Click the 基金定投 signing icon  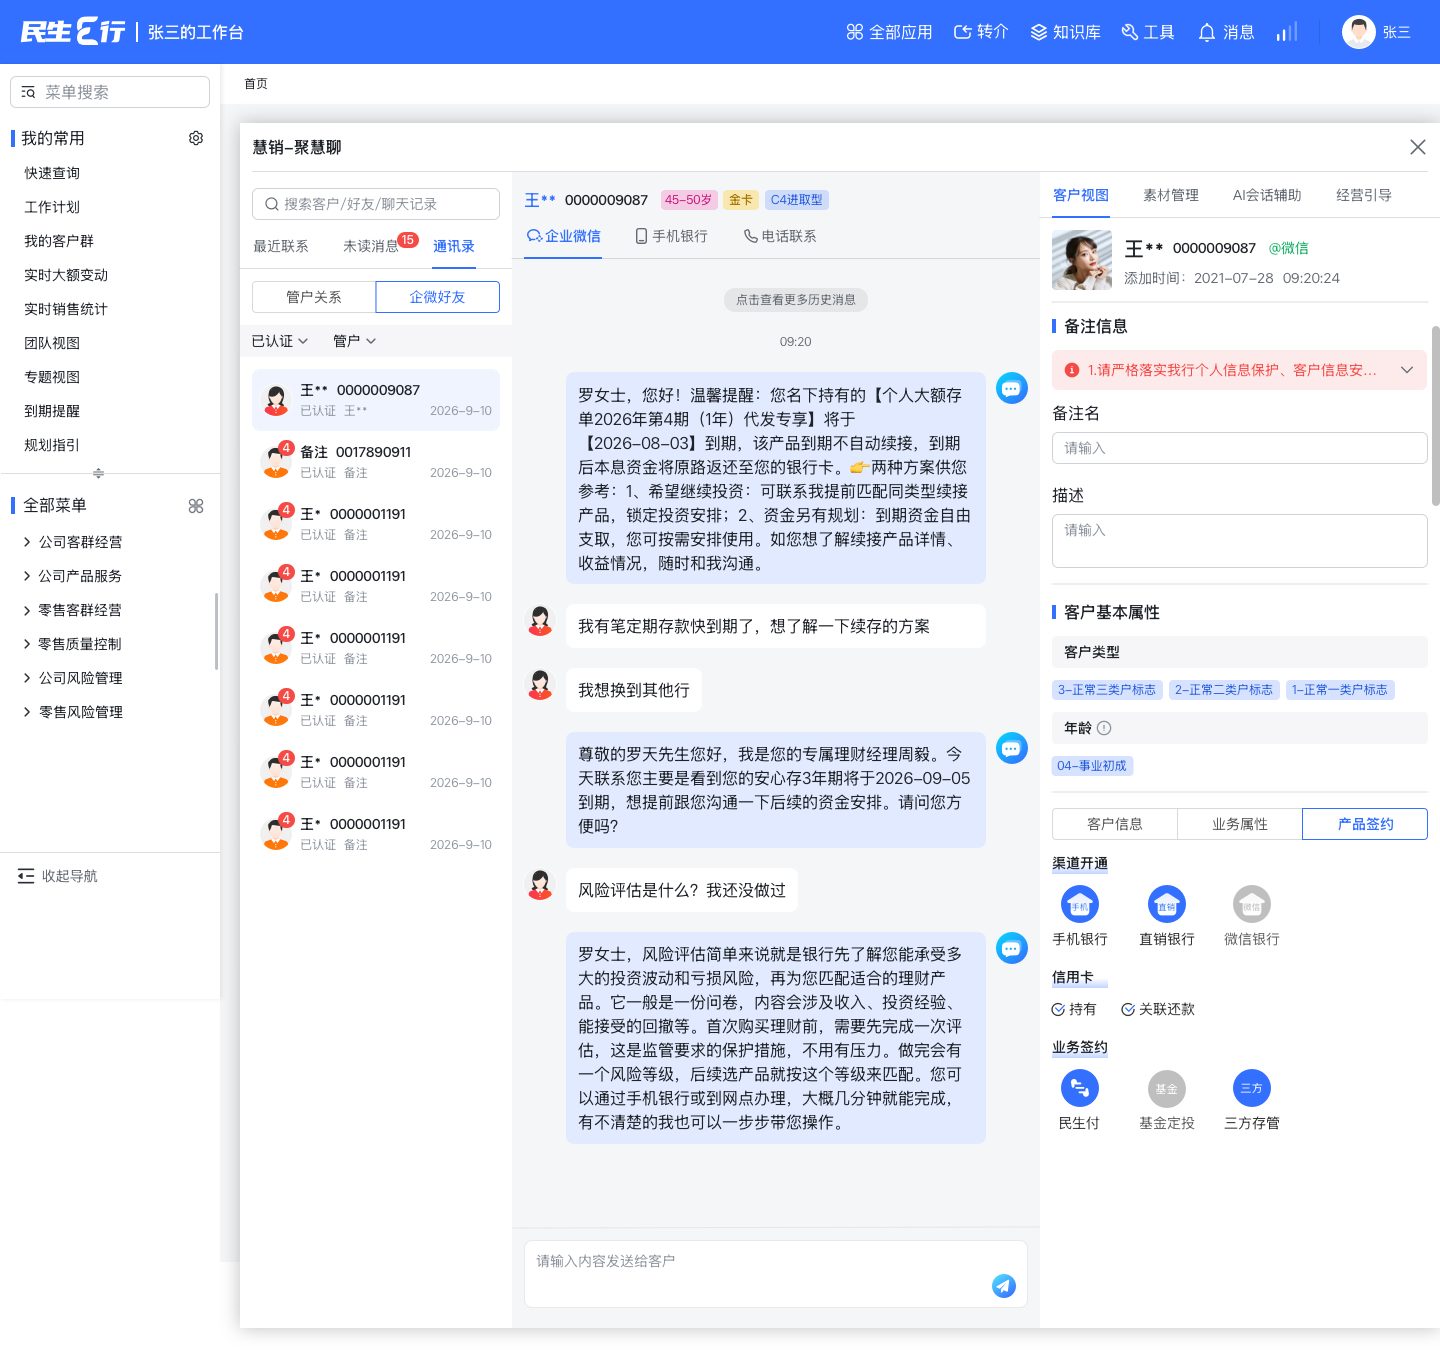tap(1167, 1088)
